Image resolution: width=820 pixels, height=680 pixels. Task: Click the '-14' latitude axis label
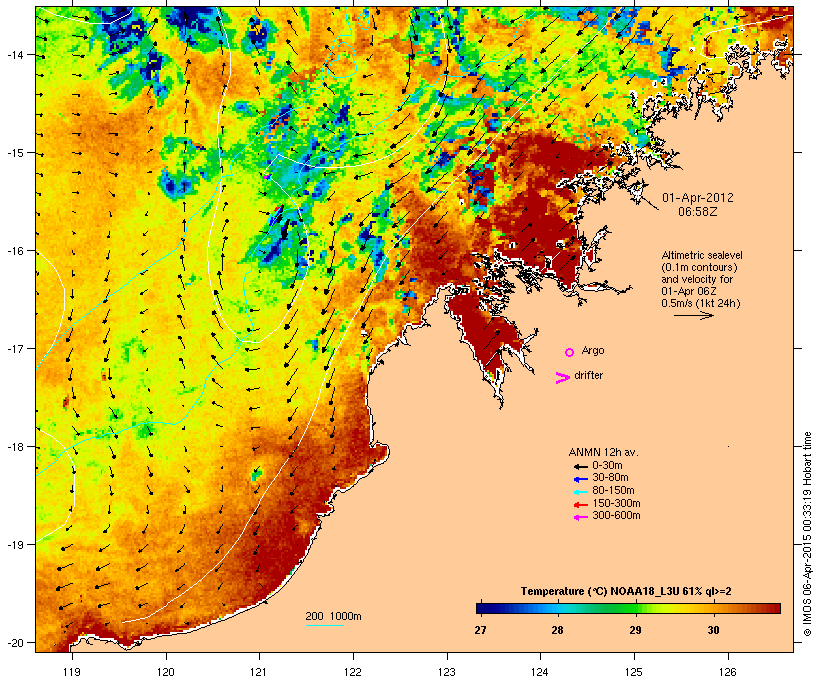15,55
